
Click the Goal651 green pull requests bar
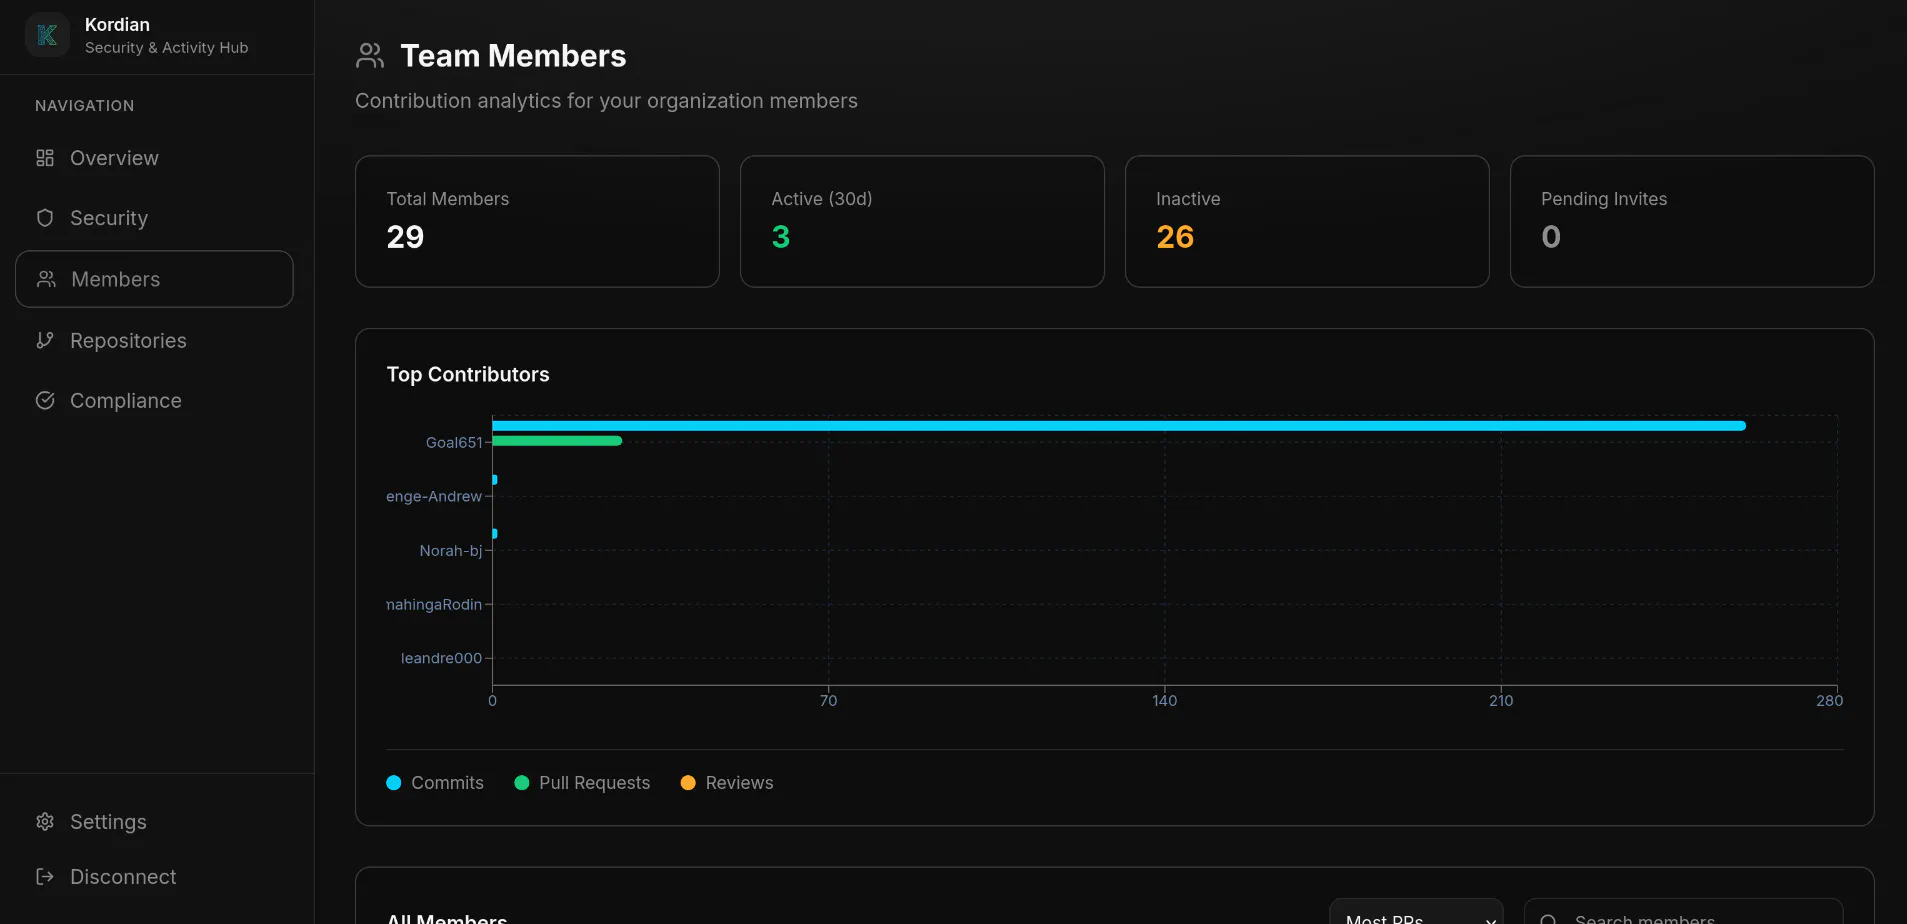point(557,441)
